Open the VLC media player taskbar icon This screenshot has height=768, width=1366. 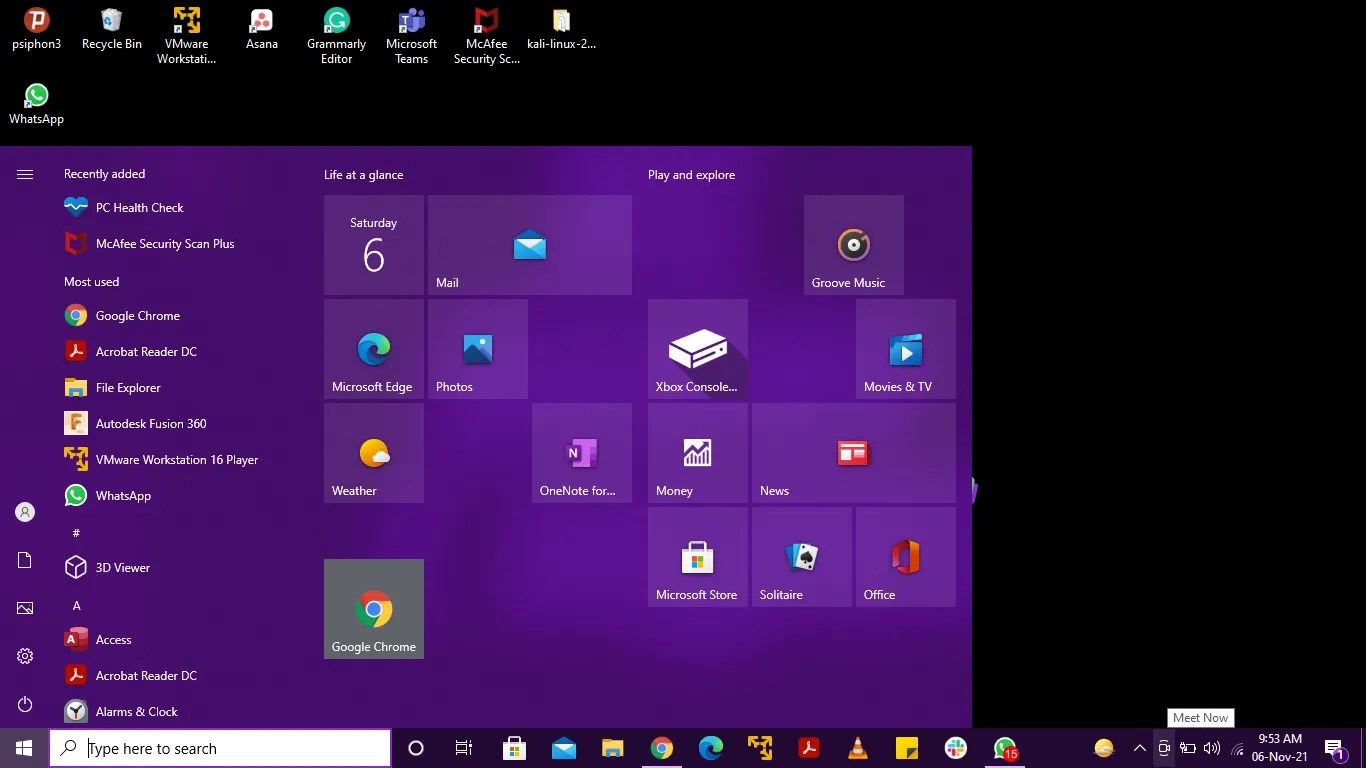tap(858, 748)
